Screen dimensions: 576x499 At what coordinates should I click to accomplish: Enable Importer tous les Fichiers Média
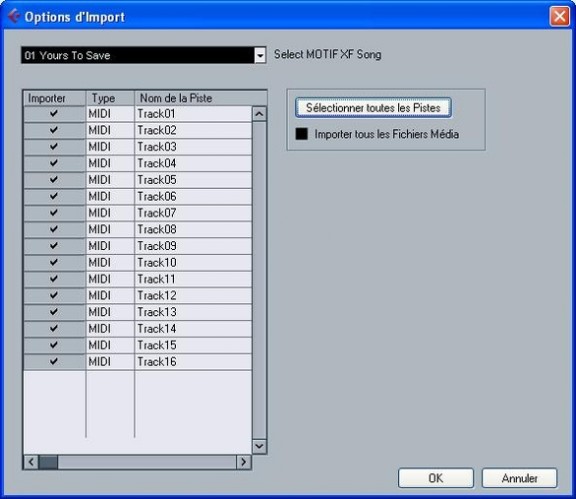pos(302,134)
